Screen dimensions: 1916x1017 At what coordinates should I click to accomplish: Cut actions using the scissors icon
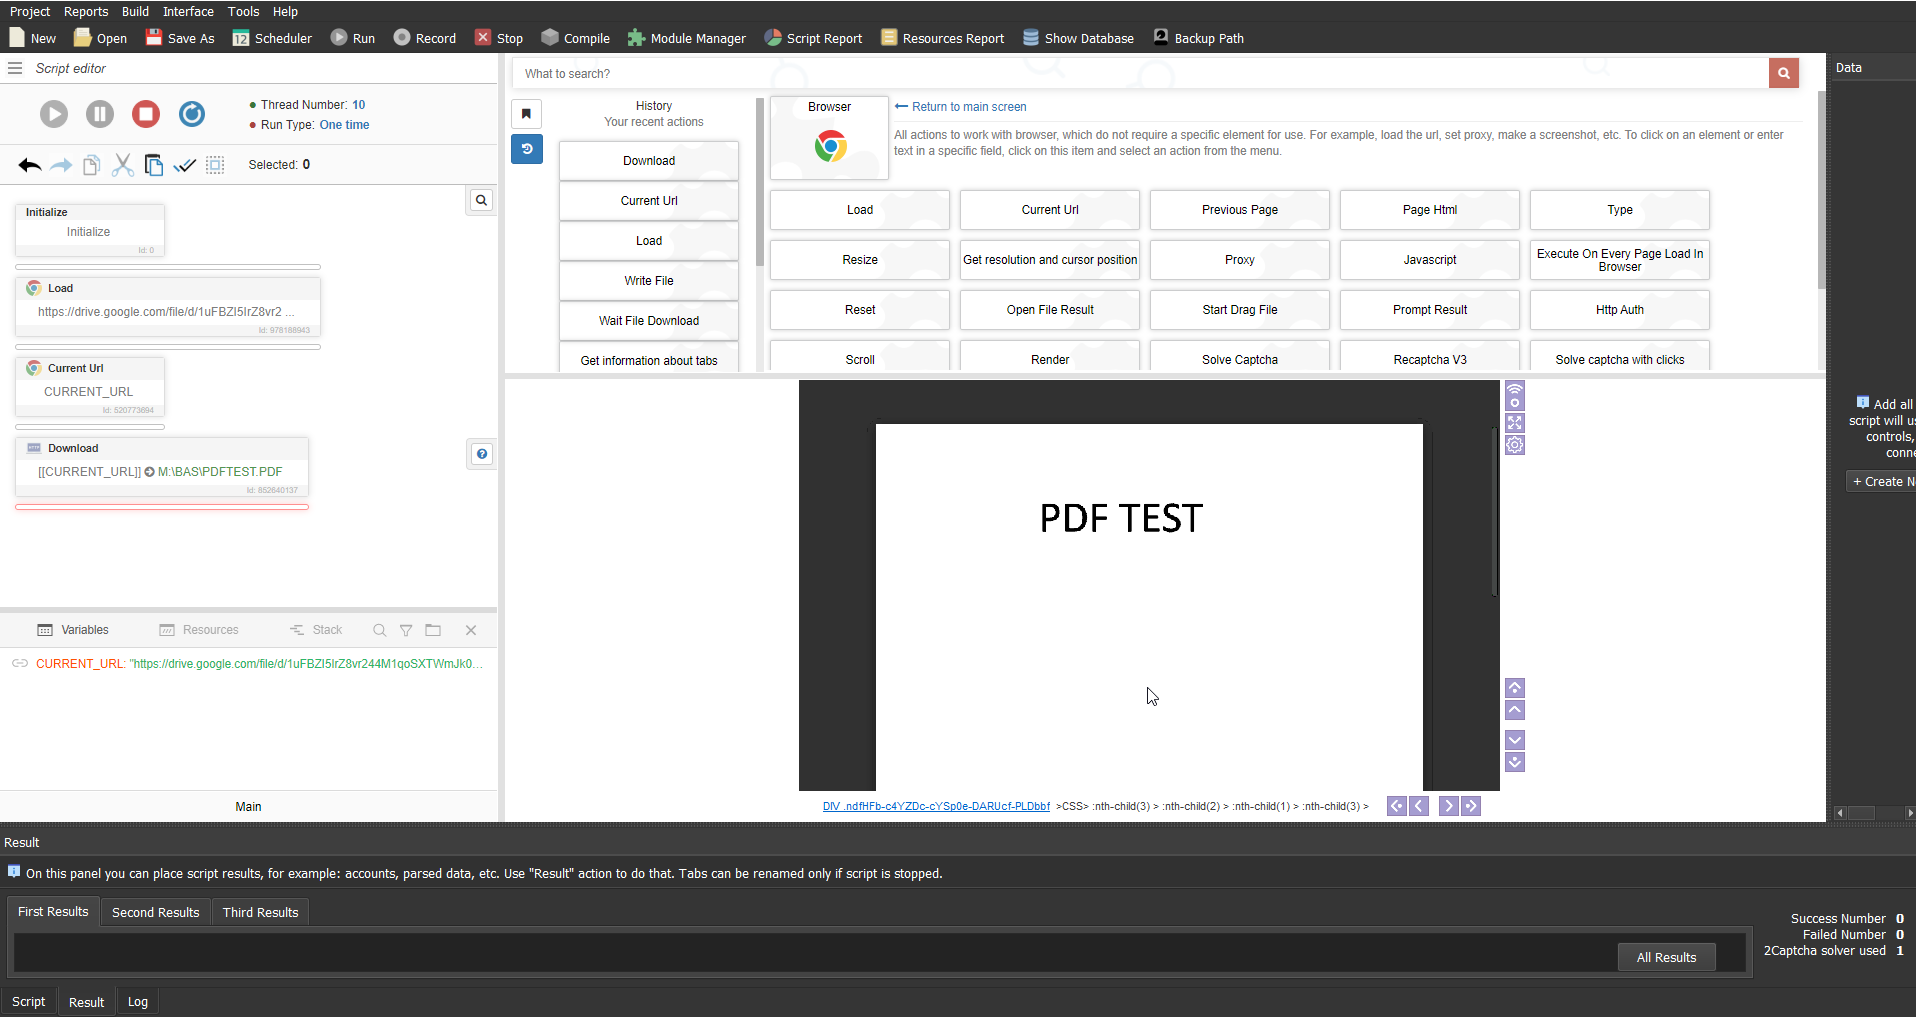coord(122,165)
